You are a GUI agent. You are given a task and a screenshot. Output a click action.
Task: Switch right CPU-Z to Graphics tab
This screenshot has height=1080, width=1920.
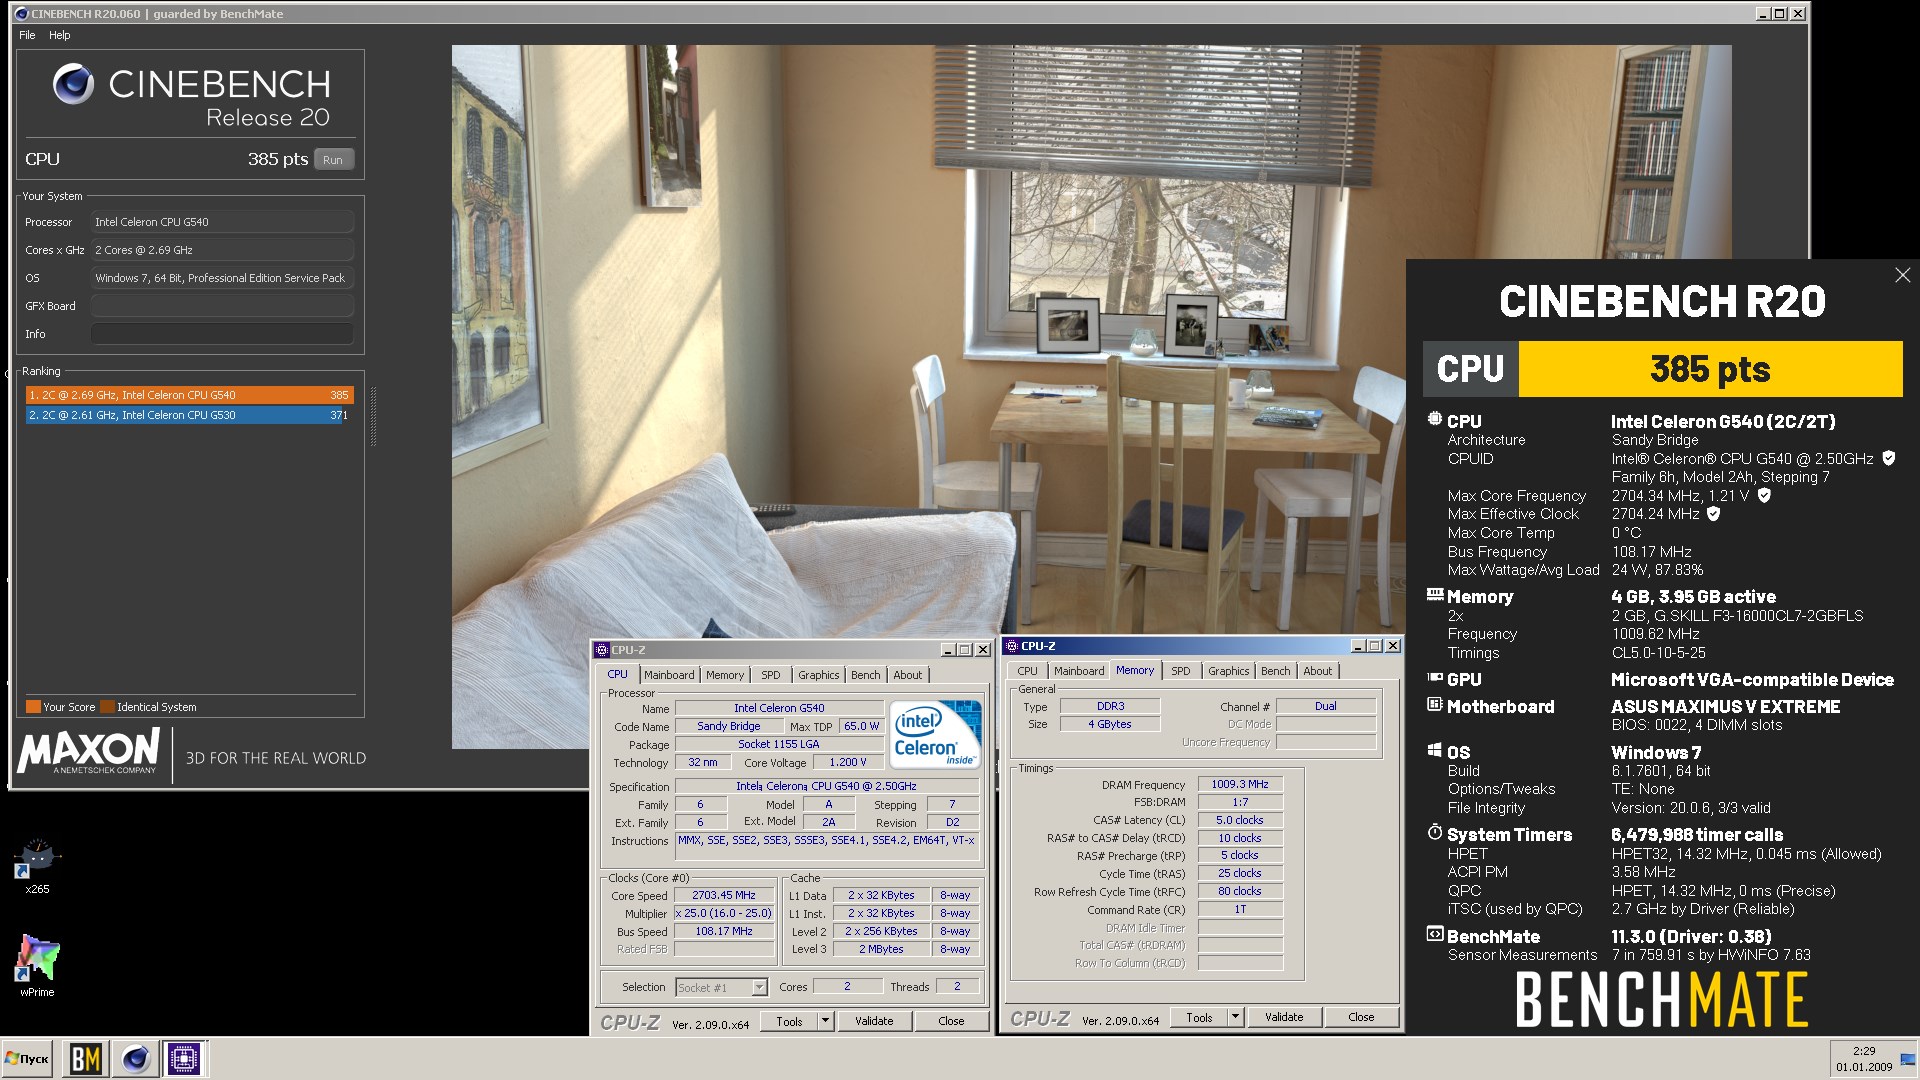click(x=1228, y=671)
